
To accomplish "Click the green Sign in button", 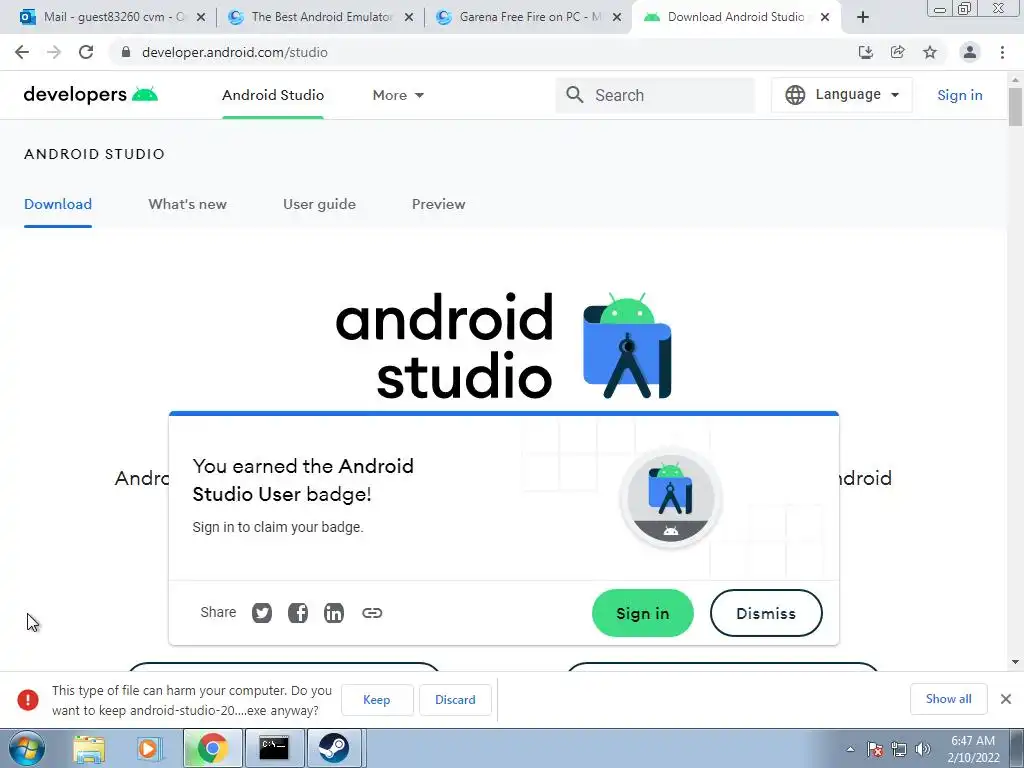I will point(643,613).
